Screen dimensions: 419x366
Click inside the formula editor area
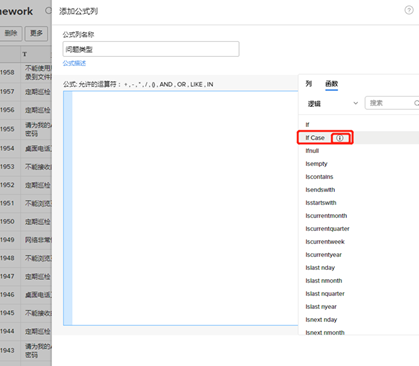184,208
